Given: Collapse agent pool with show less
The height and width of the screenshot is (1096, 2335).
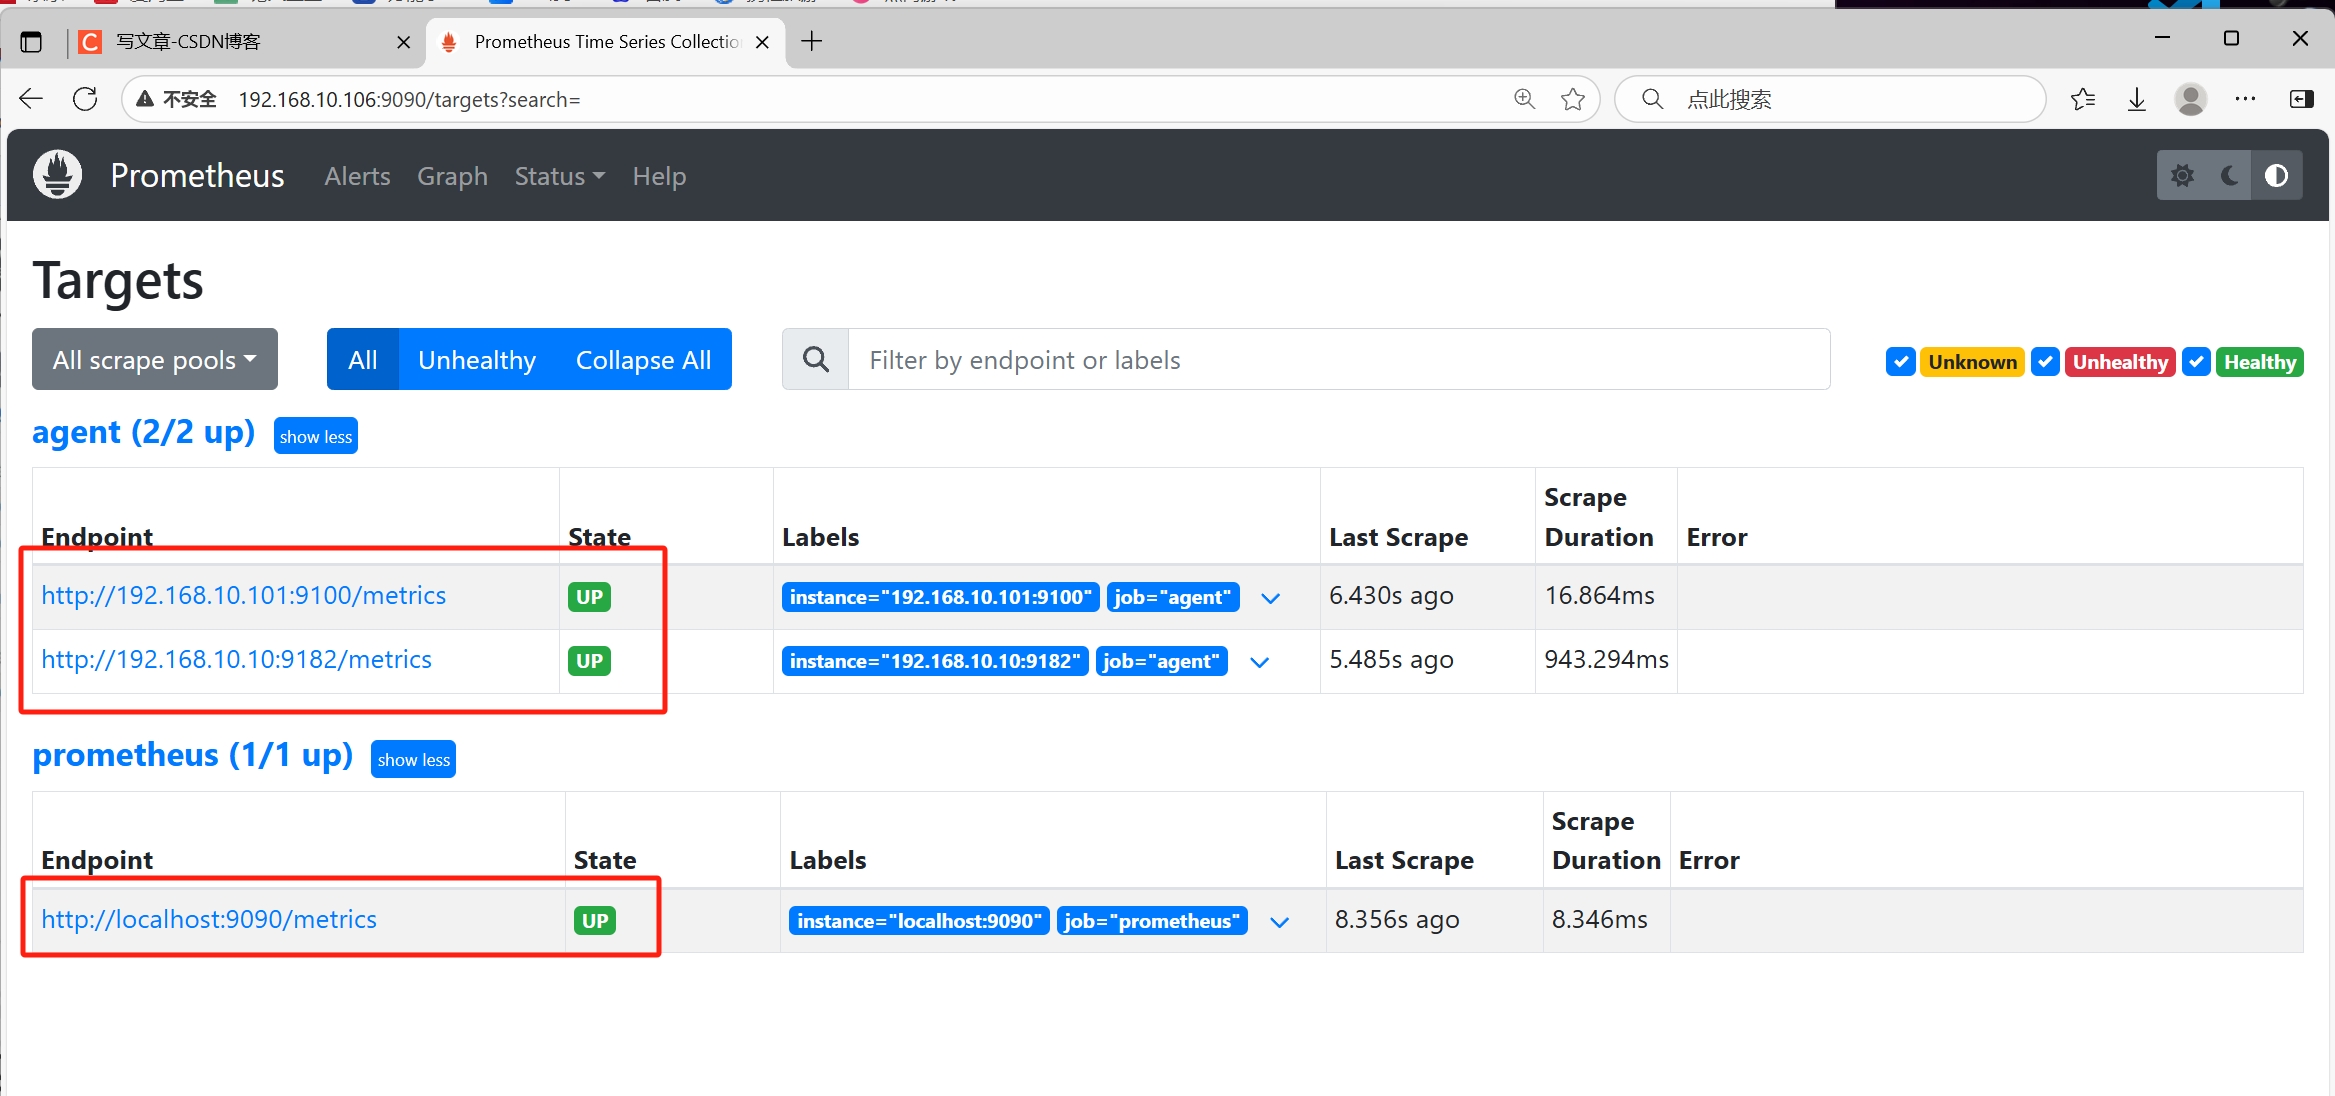Looking at the screenshot, I should [316, 436].
